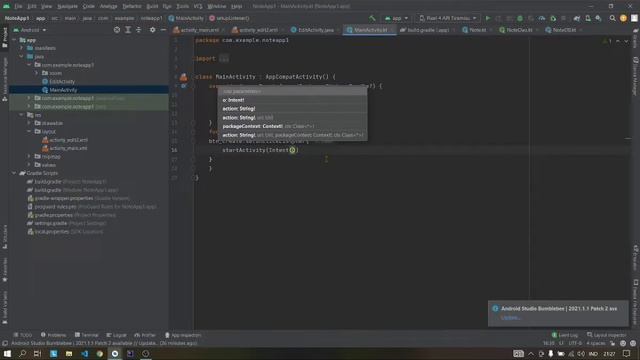Click the Debug app bug icon

pos(520,18)
